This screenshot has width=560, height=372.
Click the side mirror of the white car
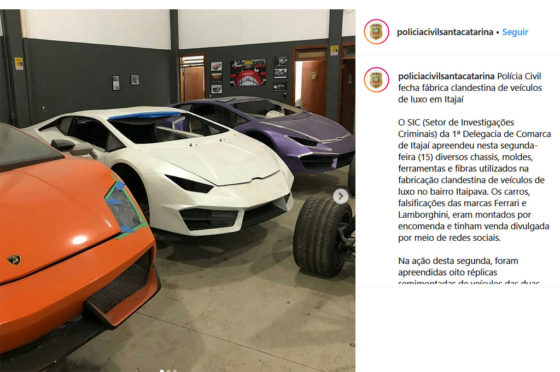(x=63, y=145)
